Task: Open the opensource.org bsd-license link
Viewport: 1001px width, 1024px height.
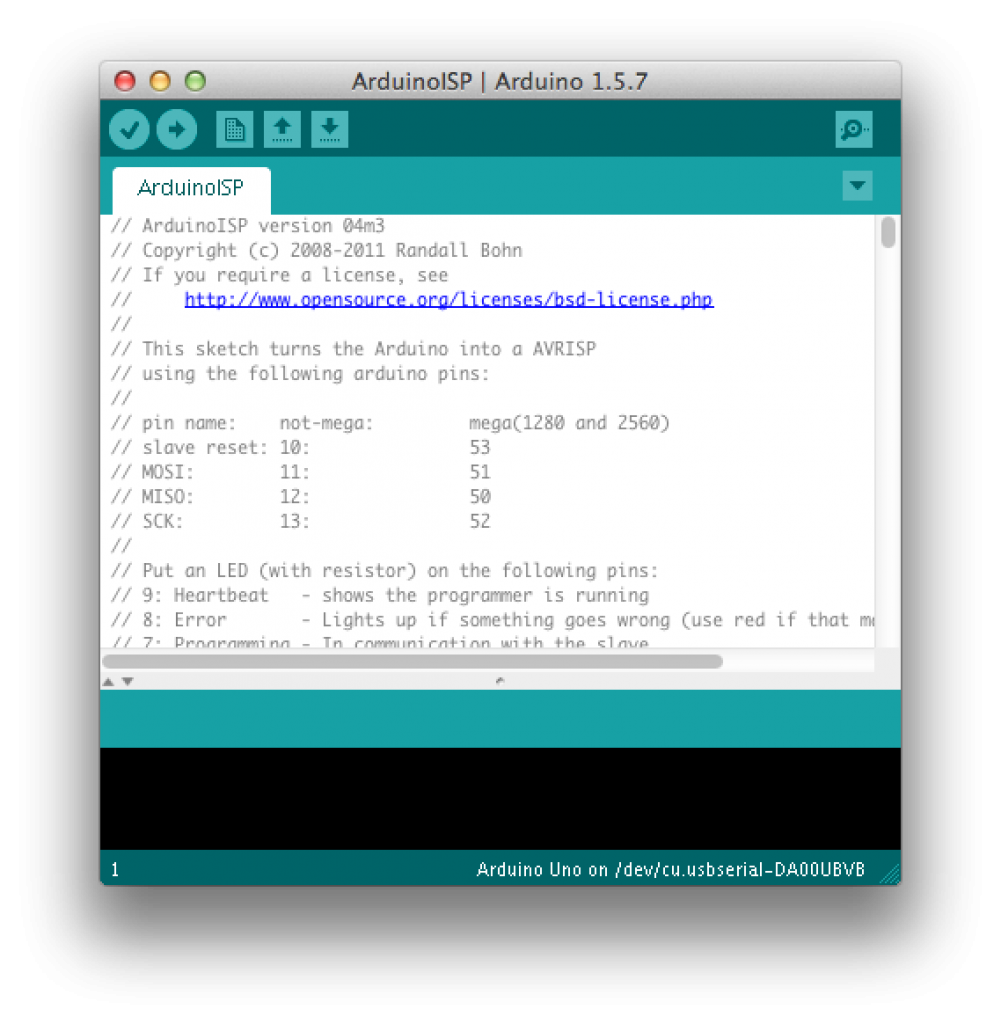Action: pyautogui.click(x=448, y=300)
